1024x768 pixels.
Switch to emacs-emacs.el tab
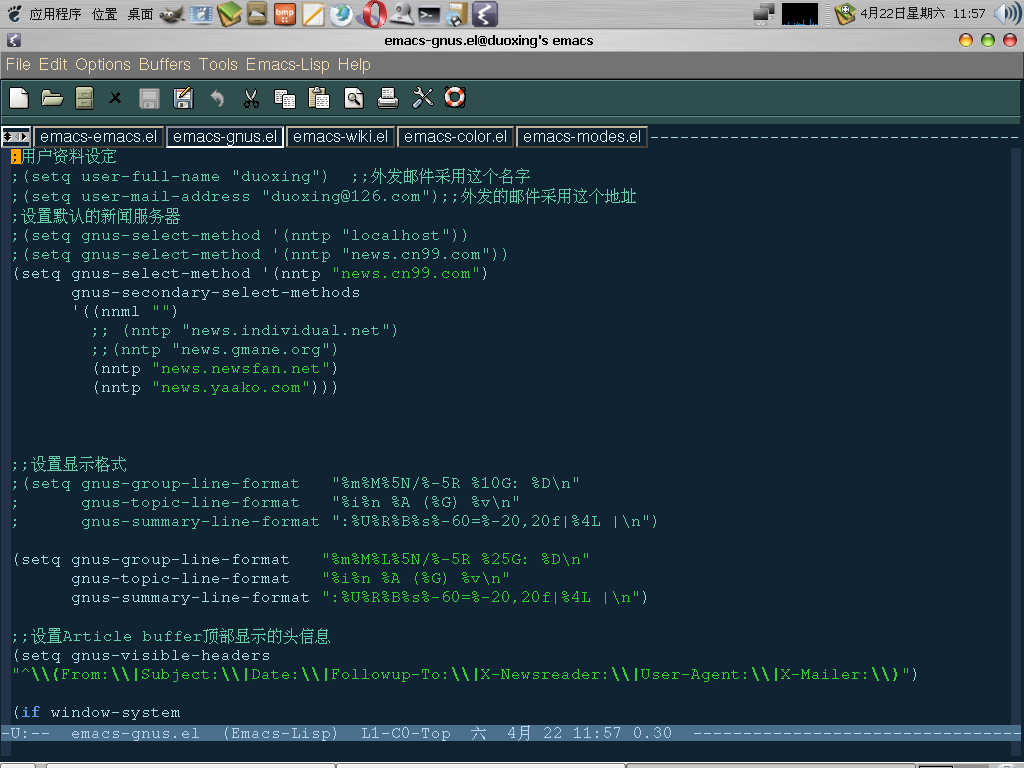(x=99, y=136)
